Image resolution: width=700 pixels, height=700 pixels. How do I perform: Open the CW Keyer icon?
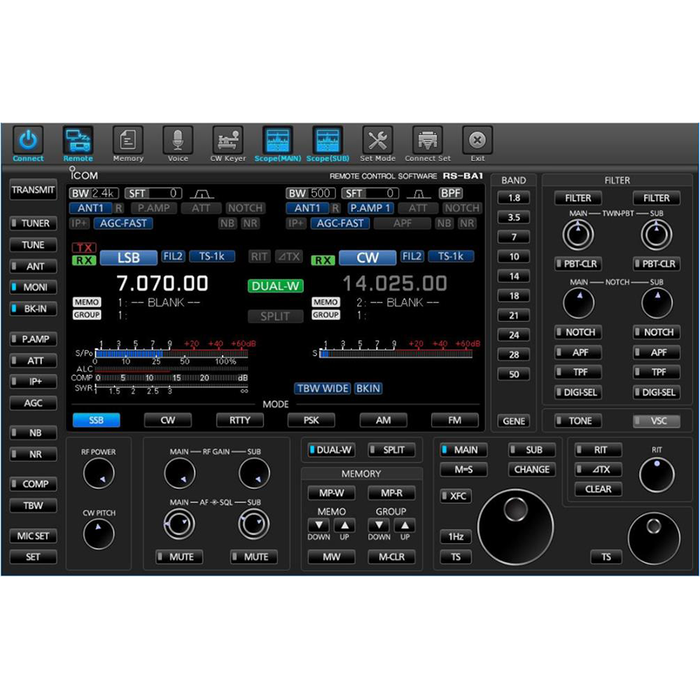[228, 141]
